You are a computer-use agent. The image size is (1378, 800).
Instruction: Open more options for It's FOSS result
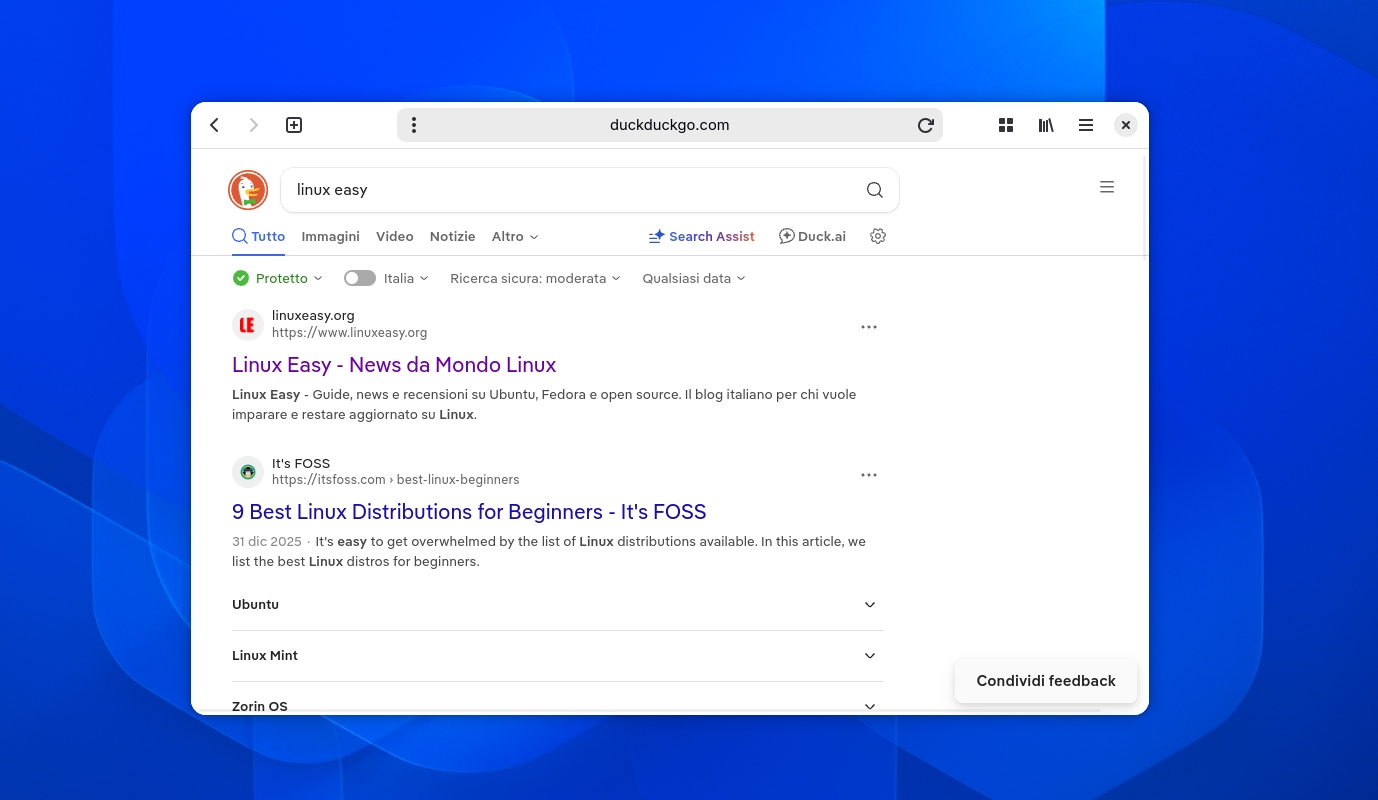click(869, 475)
